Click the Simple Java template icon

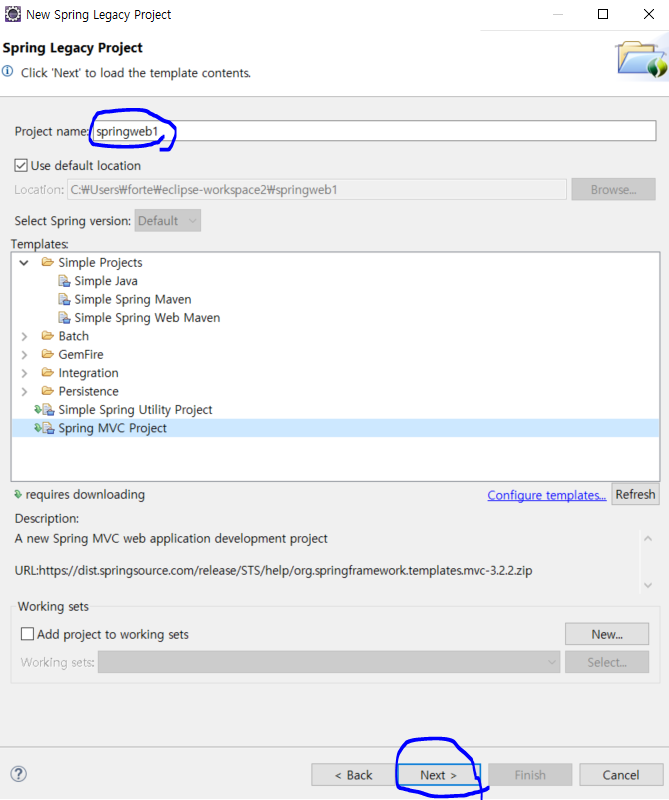pos(64,281)
